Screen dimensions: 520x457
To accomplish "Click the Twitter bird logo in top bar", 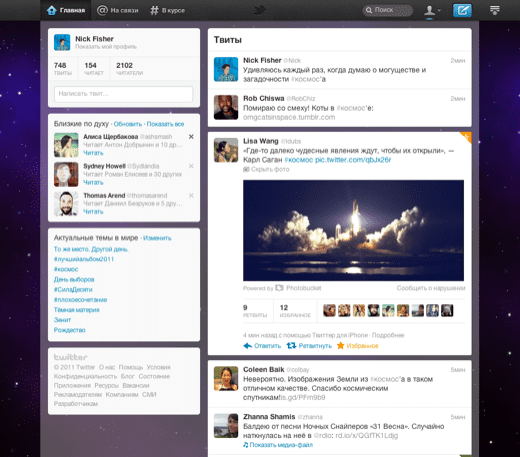I will click(x=260, y=10).
